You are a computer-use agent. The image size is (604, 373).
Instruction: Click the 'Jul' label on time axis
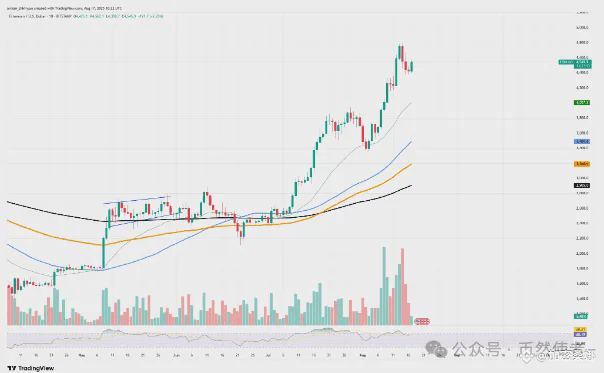coord(268,355)
